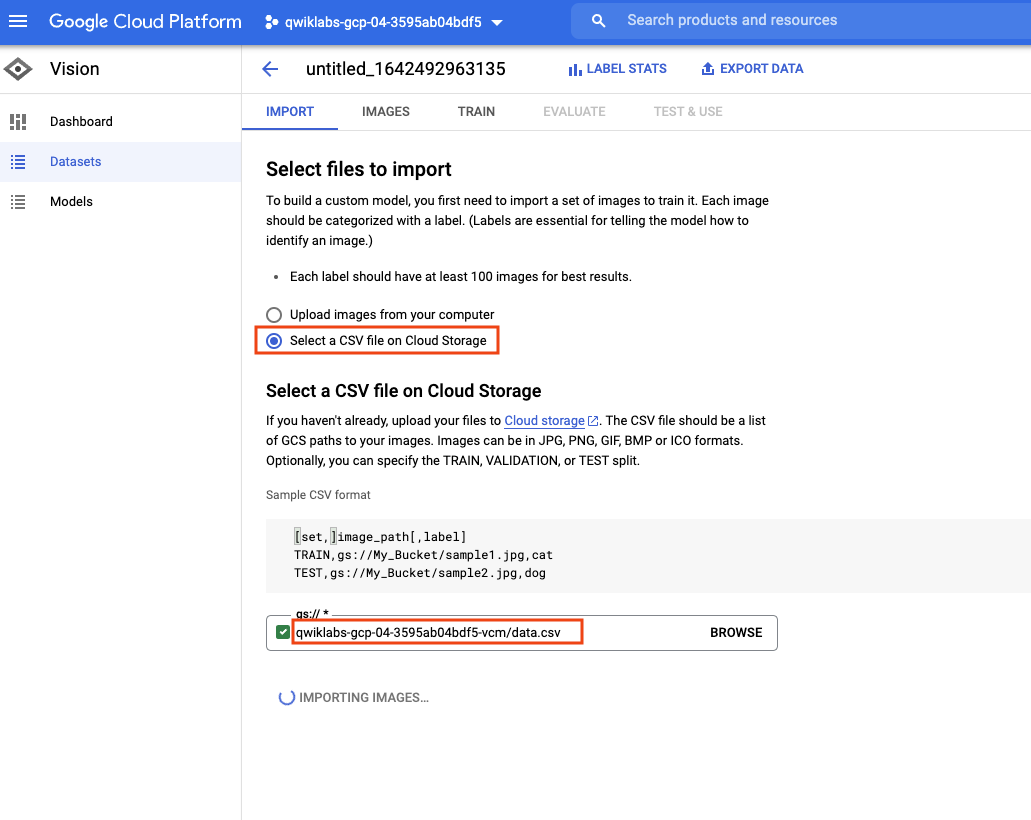Click the external link icon after Cloud storage
This screenshot has height=820, width=1031.
click(593, 421)
